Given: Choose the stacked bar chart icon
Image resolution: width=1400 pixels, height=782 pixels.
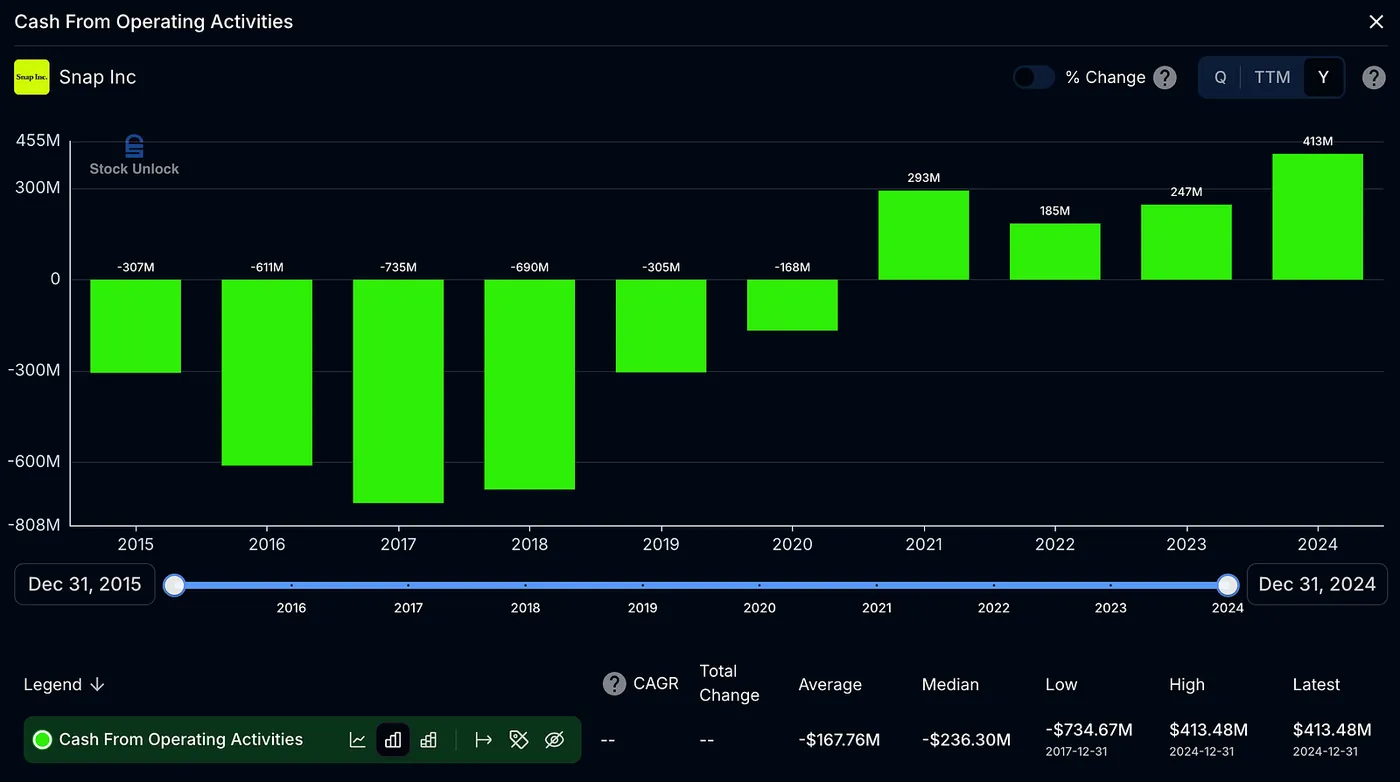Looking at the screenshot, I should tap(429, 740).
